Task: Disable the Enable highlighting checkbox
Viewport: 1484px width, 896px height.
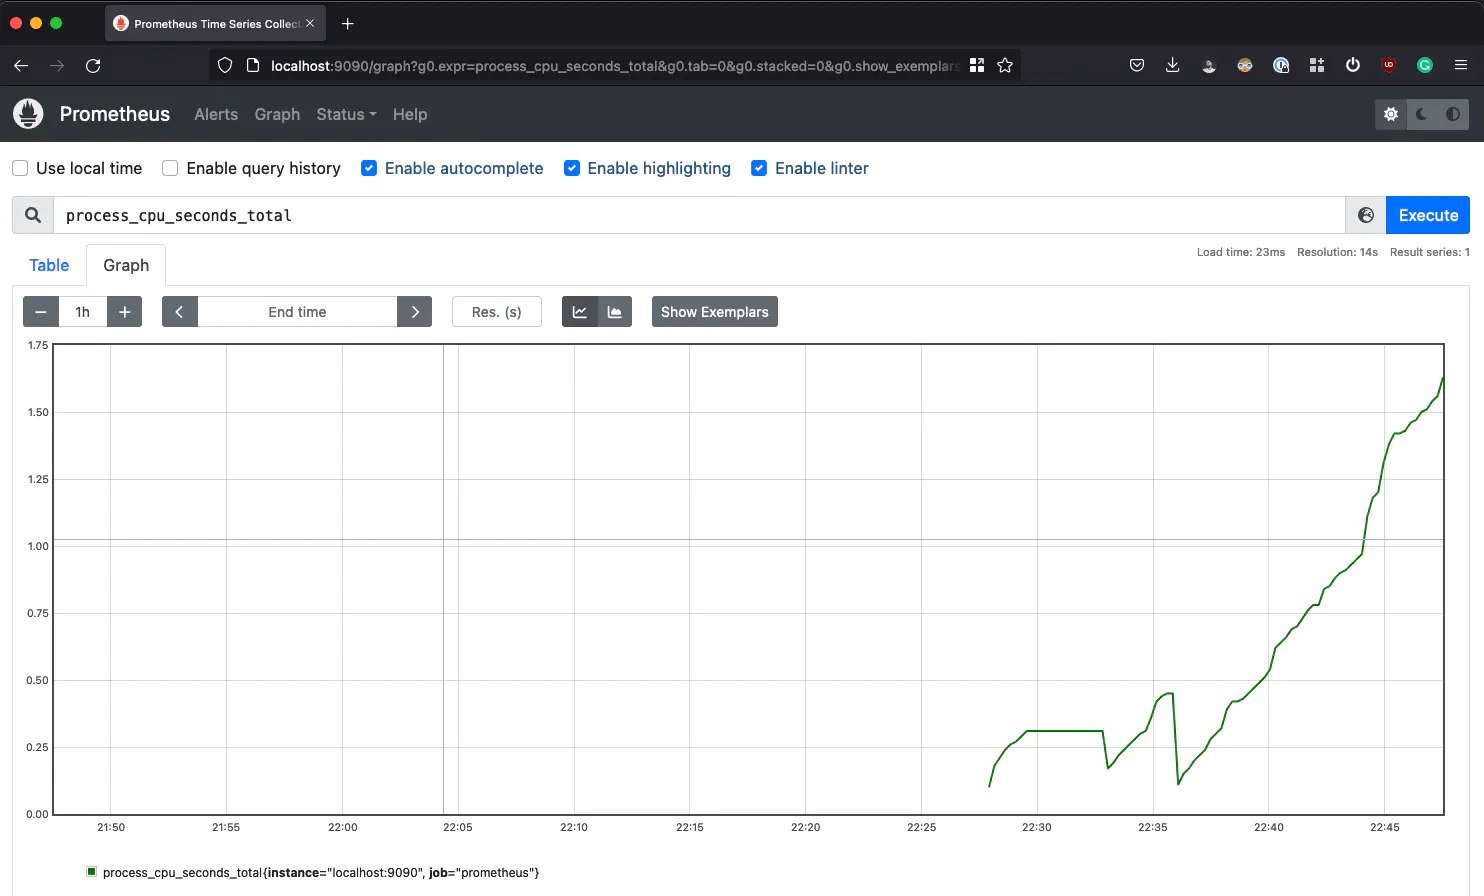Action: (x=572, y=168)
